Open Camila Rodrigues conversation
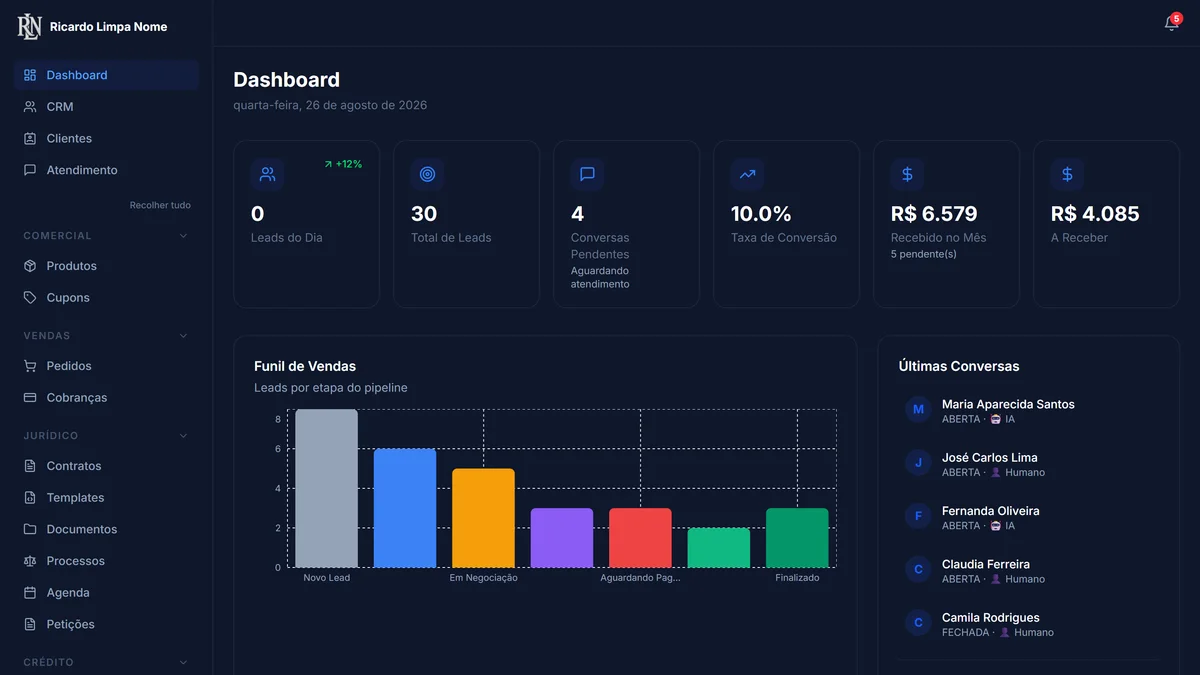 pyautogui.click(x=1028, y=624)
